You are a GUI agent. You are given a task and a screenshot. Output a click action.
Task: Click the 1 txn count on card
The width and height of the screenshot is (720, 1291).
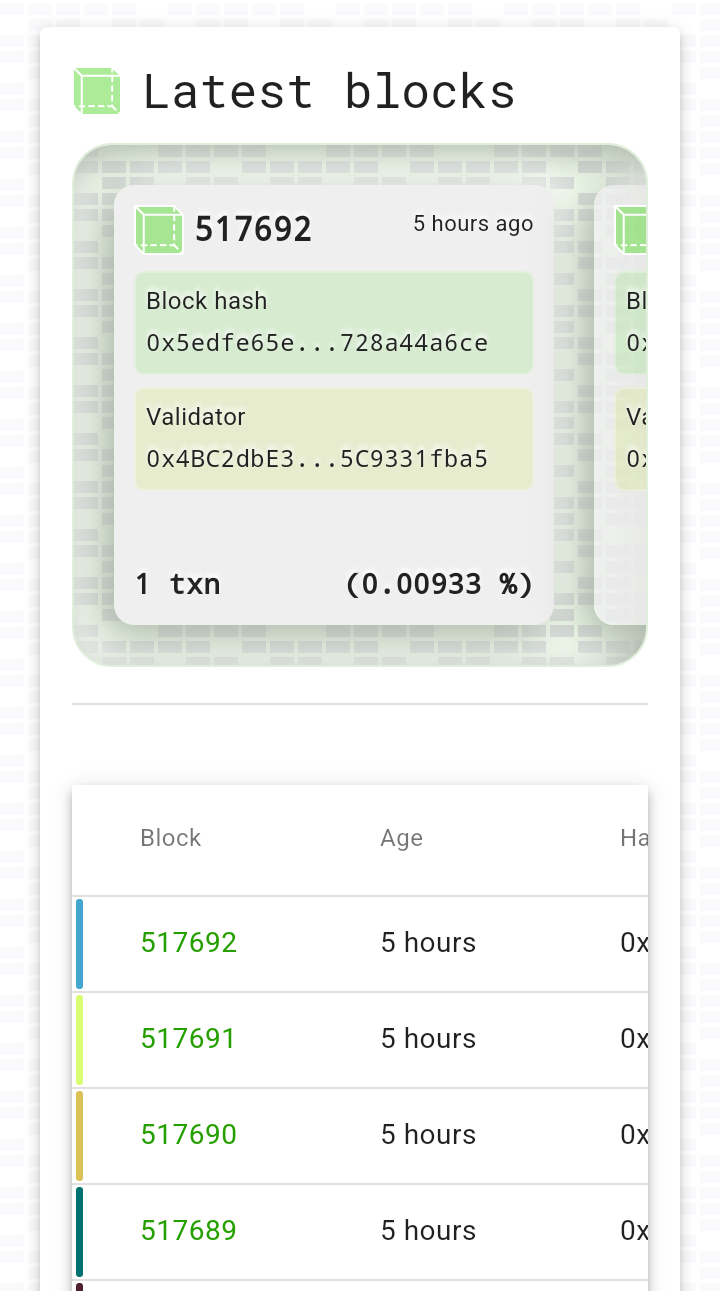pyautogui.click(x=178, y=584)
